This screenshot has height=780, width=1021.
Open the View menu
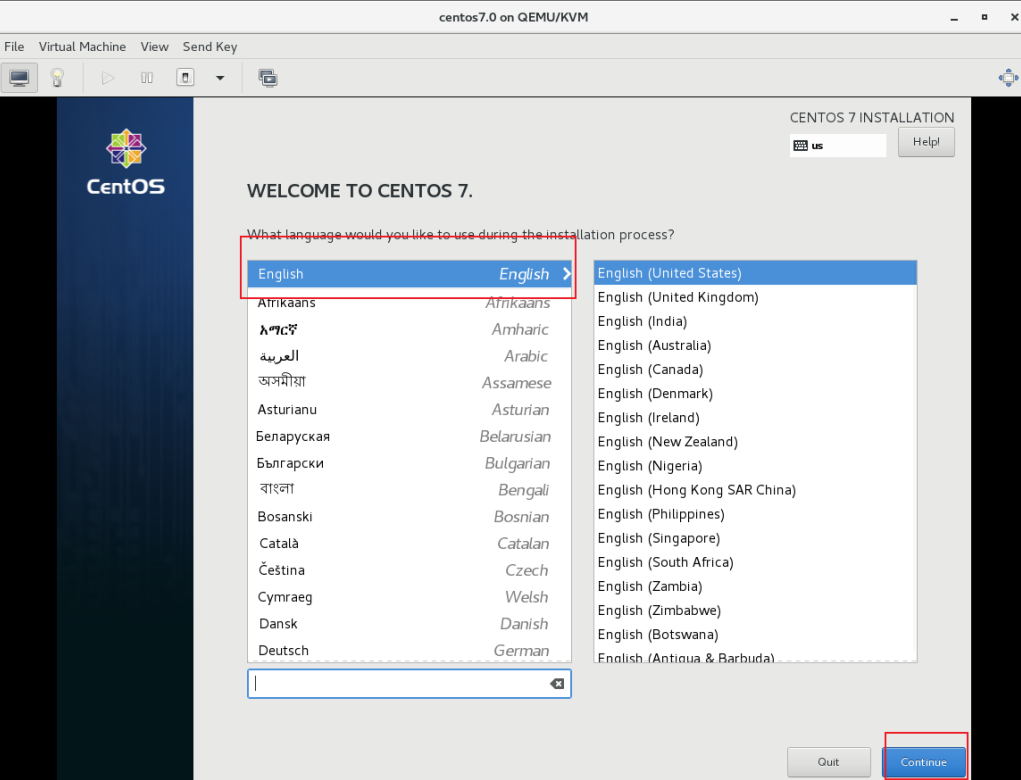click(x=154, y=47)
